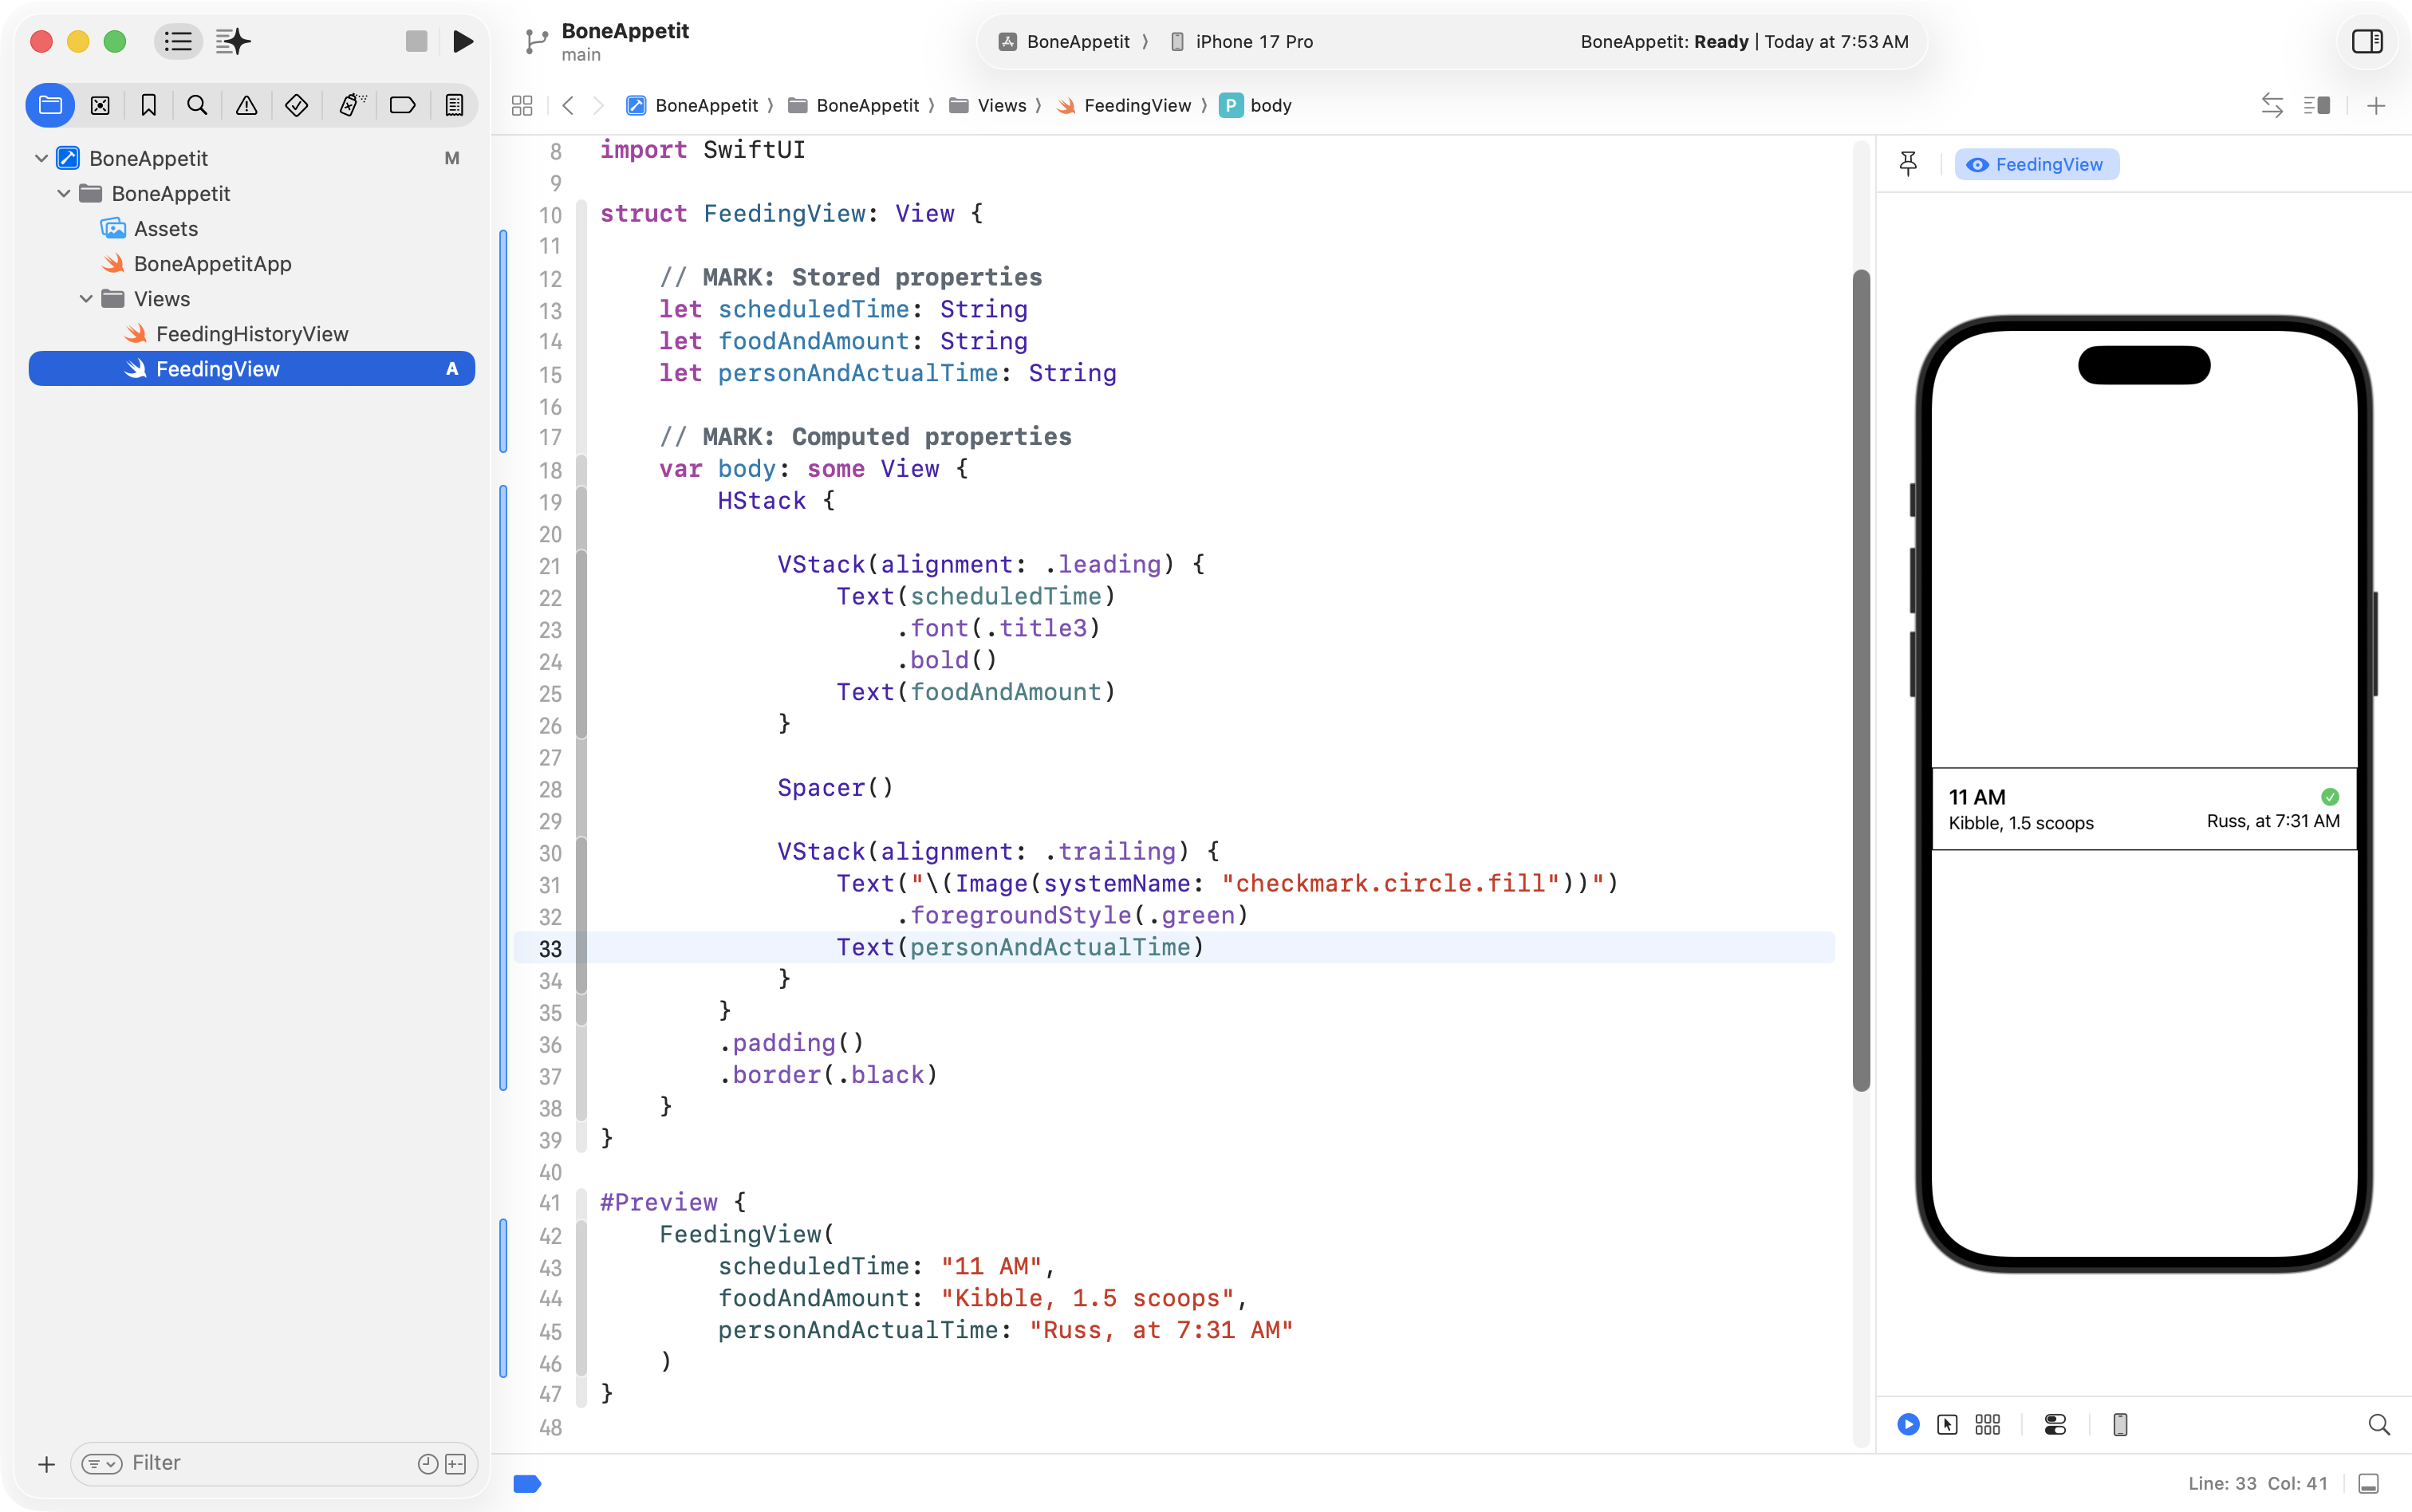
Task: Click the Run play button
Action: pyautogui.click(x=462, y=41)
